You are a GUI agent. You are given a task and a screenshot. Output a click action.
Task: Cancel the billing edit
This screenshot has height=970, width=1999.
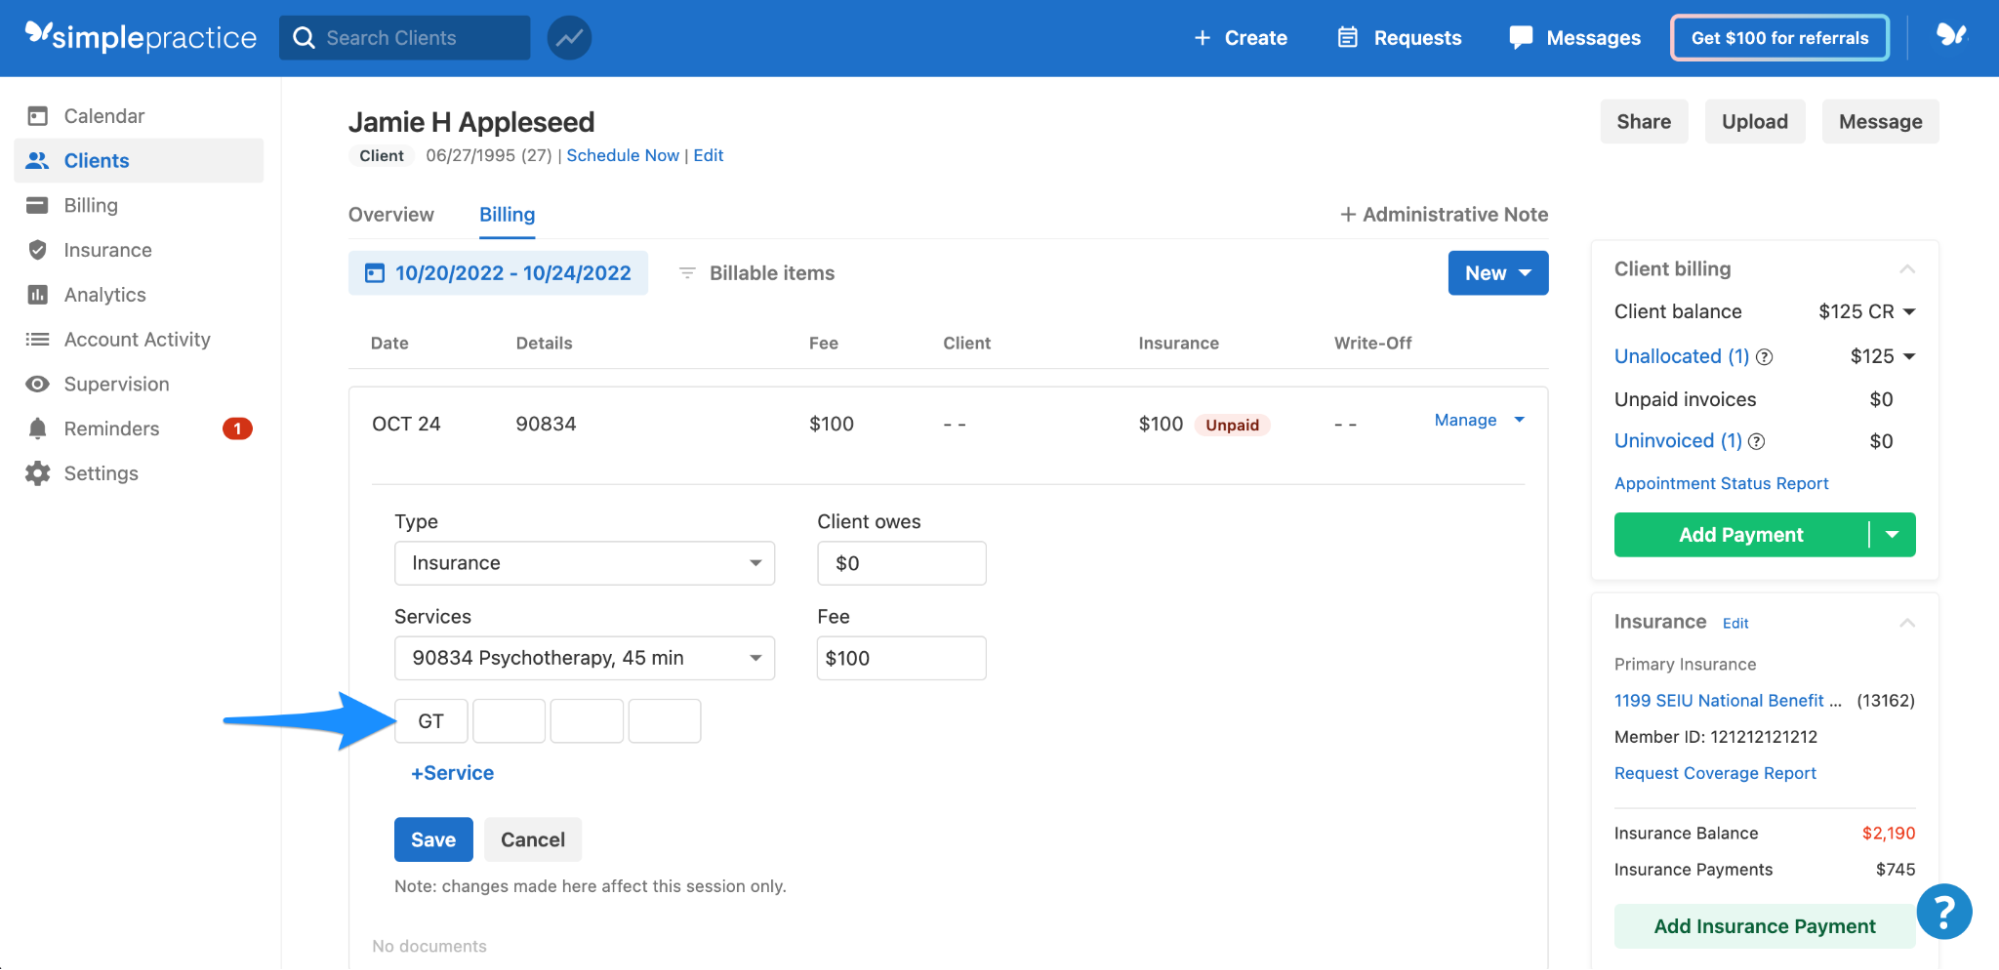click(533, 840)
